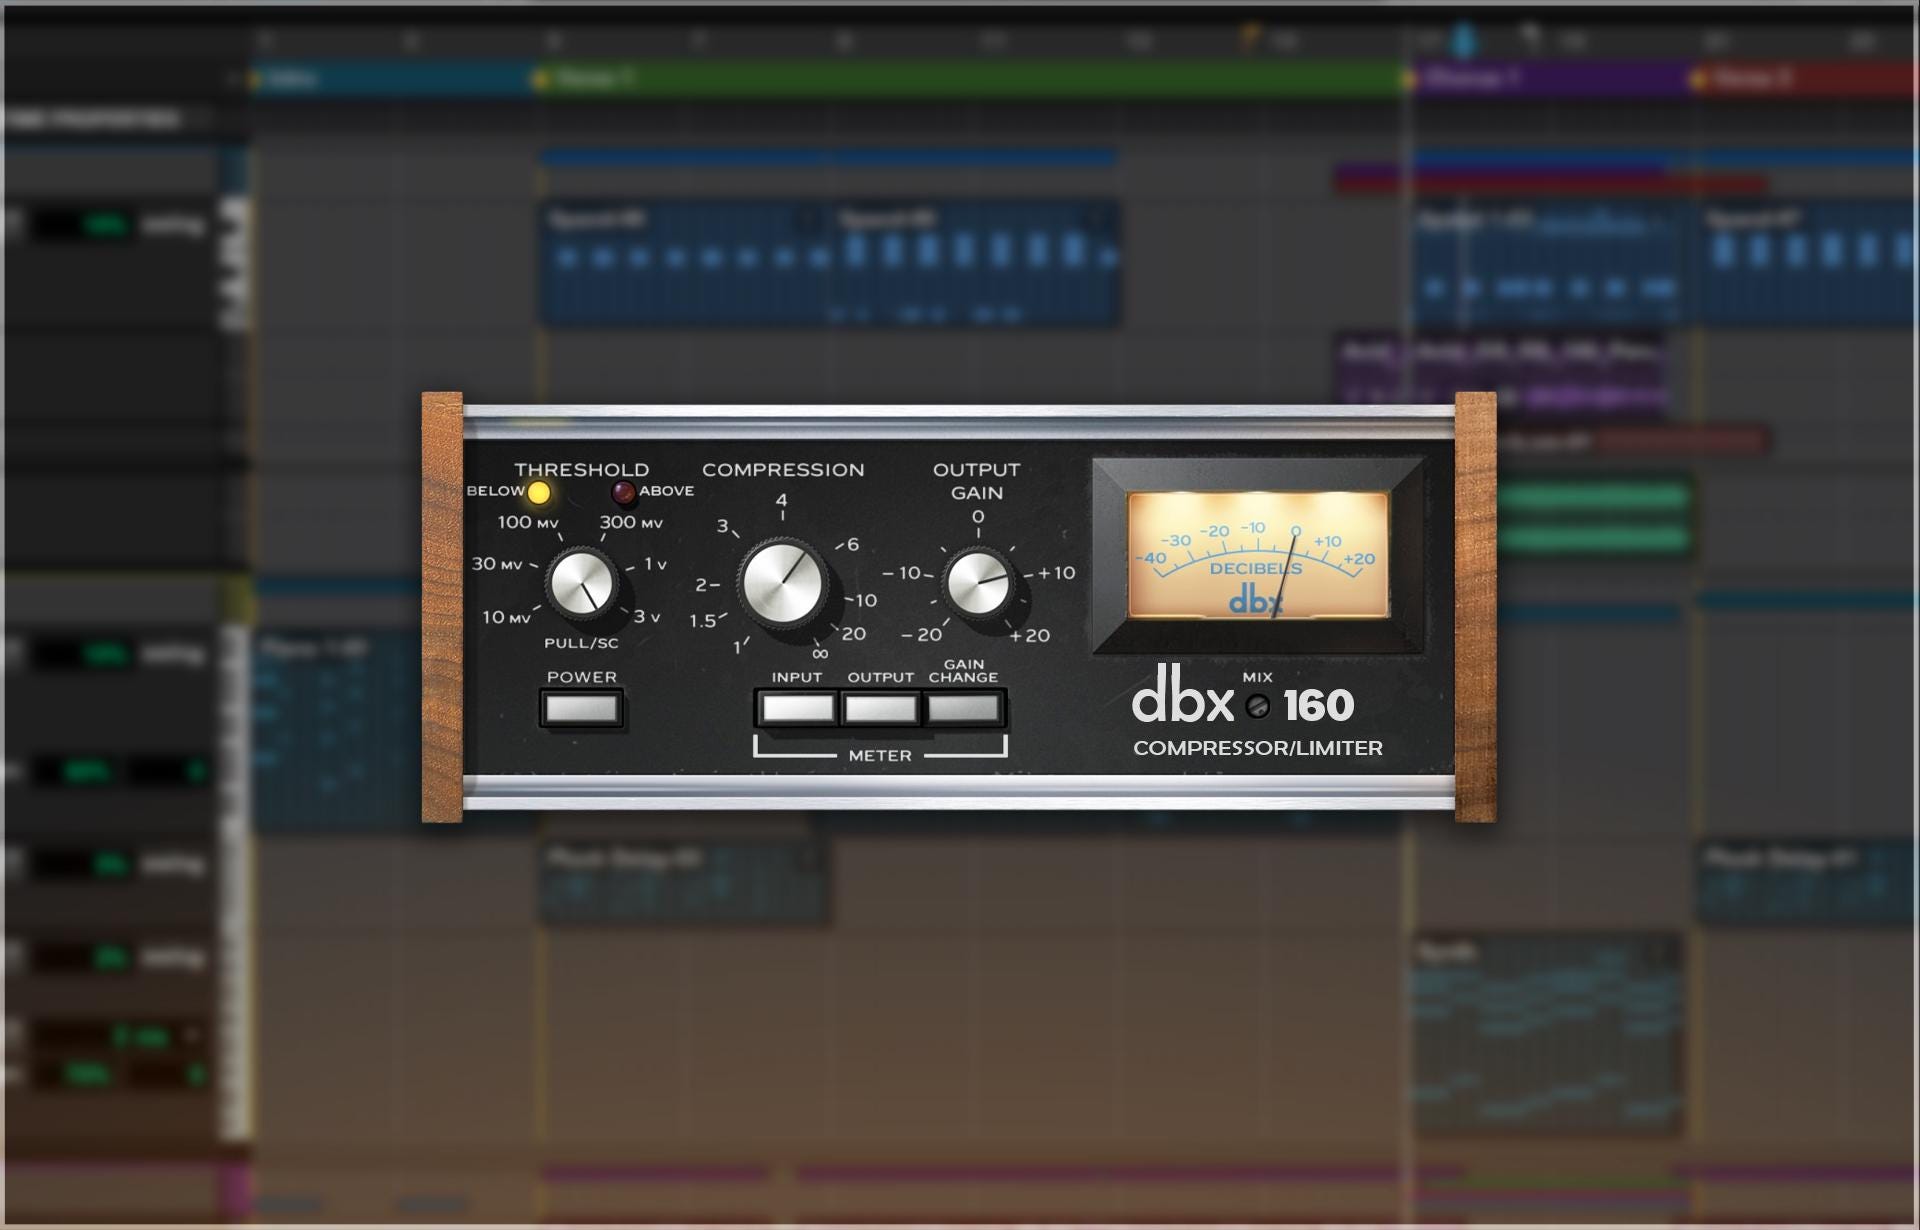Click the COMPRESSION ratio knob
This screenshot has height=1230, width=1920.
pyautogui.click(x=783, y=583)
